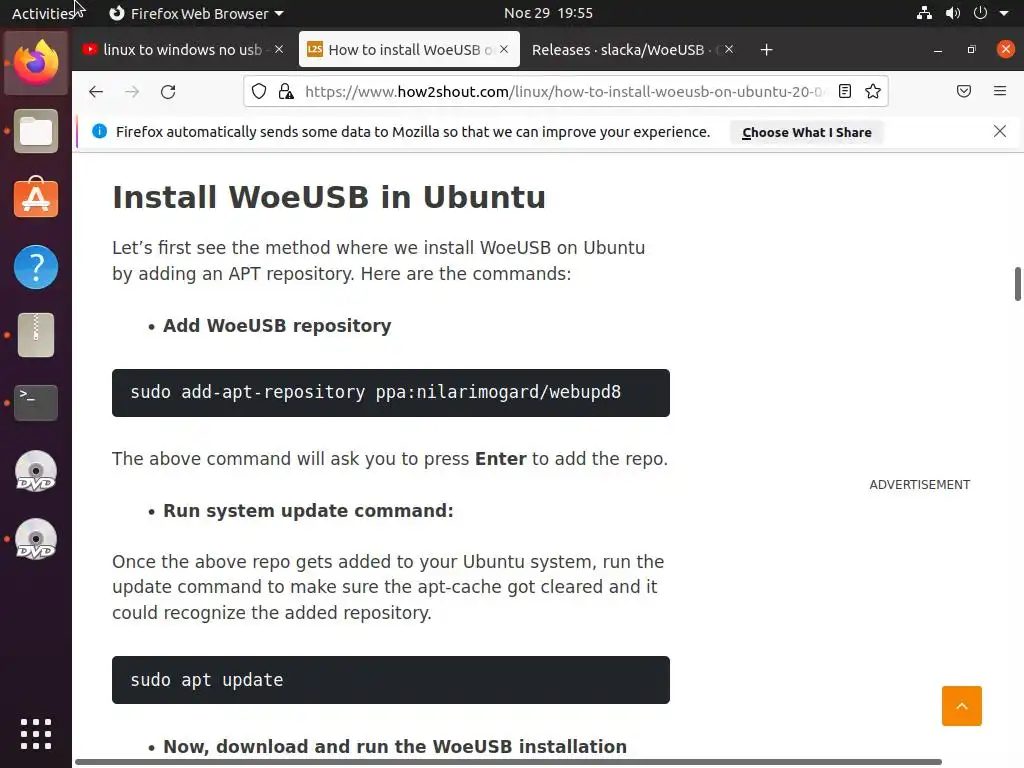This screenshot has width=1024, height=768.
Task: Open the volume icon in top bar
Action: click(x=953, y=13)
